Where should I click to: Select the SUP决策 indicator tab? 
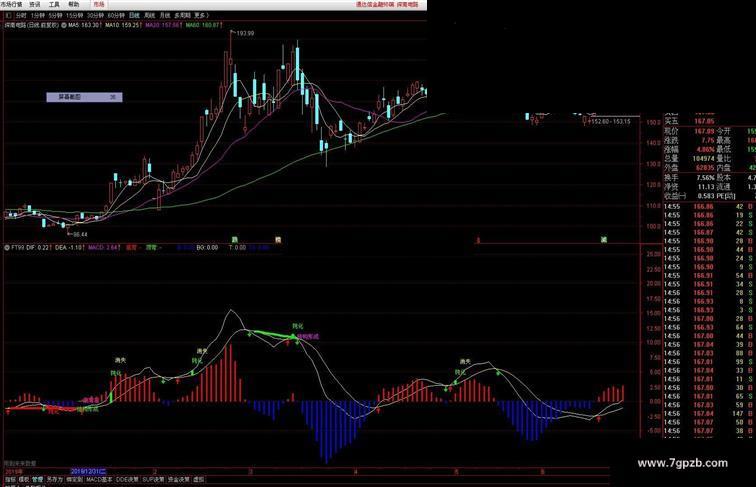click(x=153, y=480)
